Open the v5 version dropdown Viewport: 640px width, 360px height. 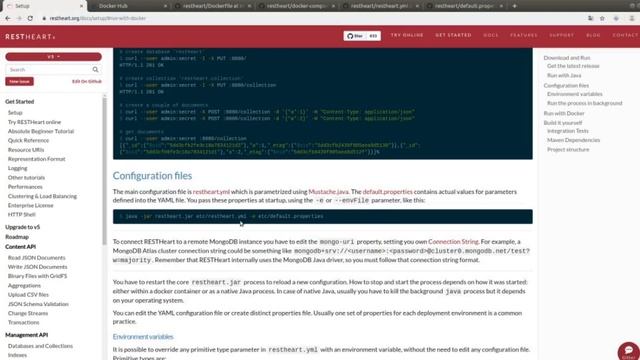pyautogui.click(x=53, y=57)
